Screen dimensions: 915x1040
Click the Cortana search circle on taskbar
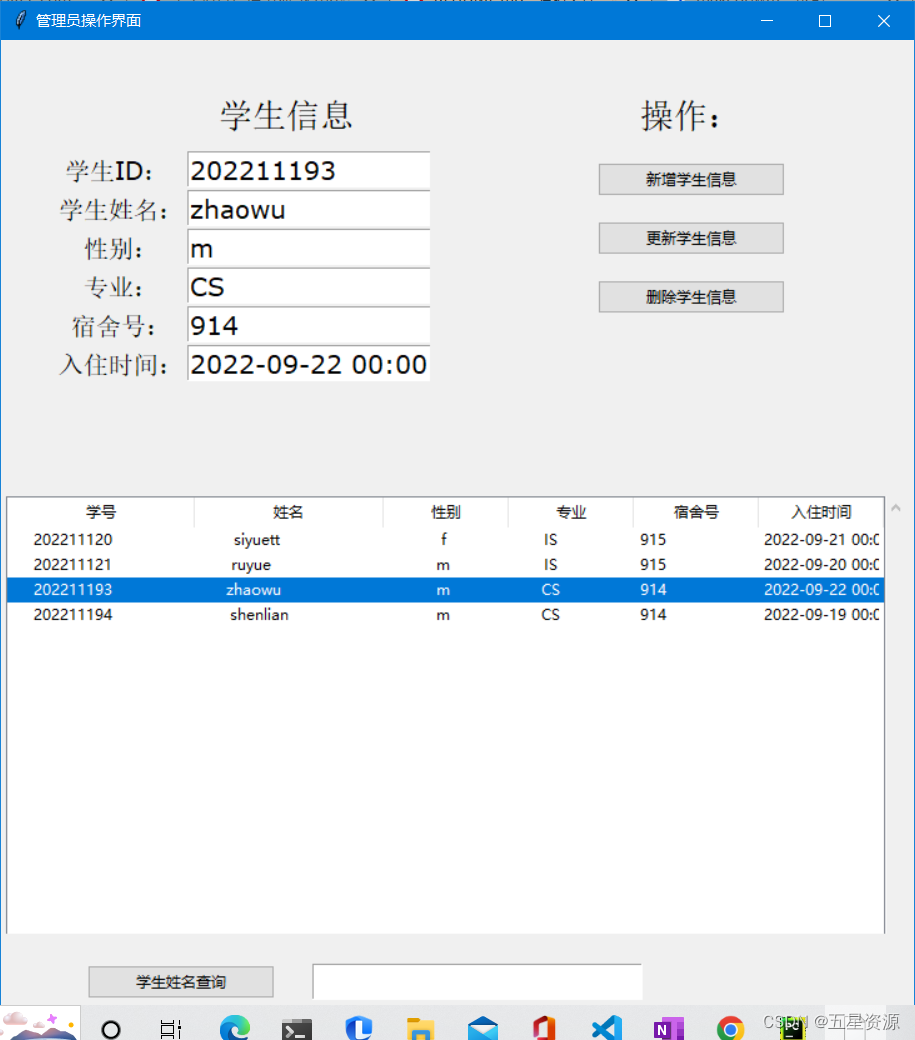(x=111, y=1029)
